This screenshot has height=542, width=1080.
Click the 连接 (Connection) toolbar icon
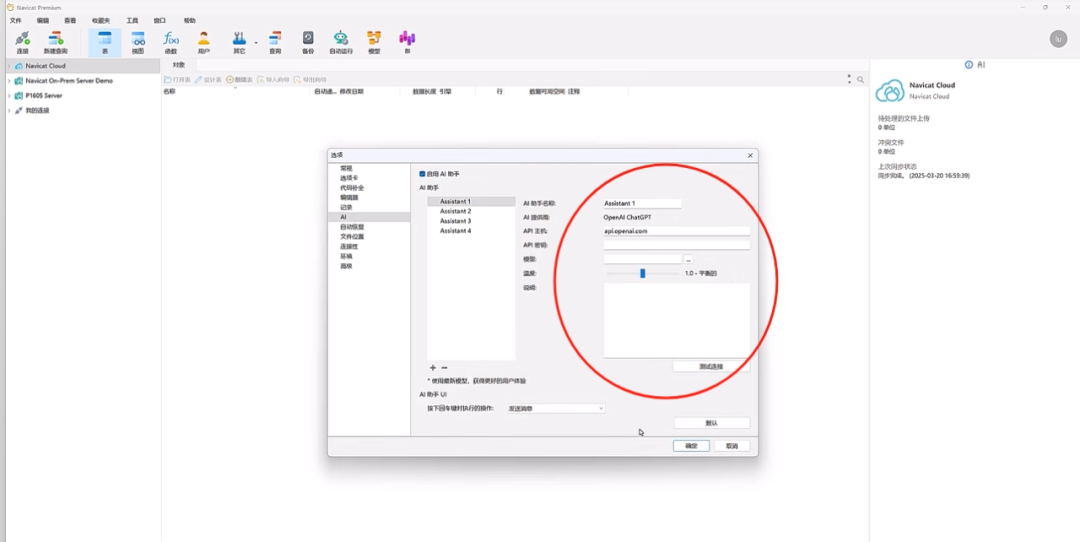pos(23,42)
